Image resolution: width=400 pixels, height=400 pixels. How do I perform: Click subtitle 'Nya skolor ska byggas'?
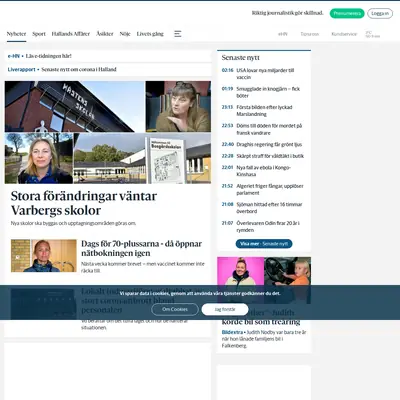click(x=73, y=223)
